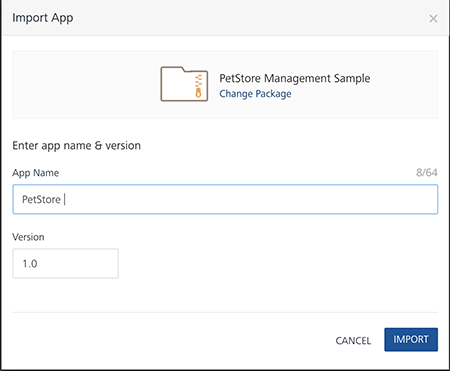This screenshot has width=450, height=371.
Task: Select the PetStore Management Sample package name
Action: (x=295, y=78)
